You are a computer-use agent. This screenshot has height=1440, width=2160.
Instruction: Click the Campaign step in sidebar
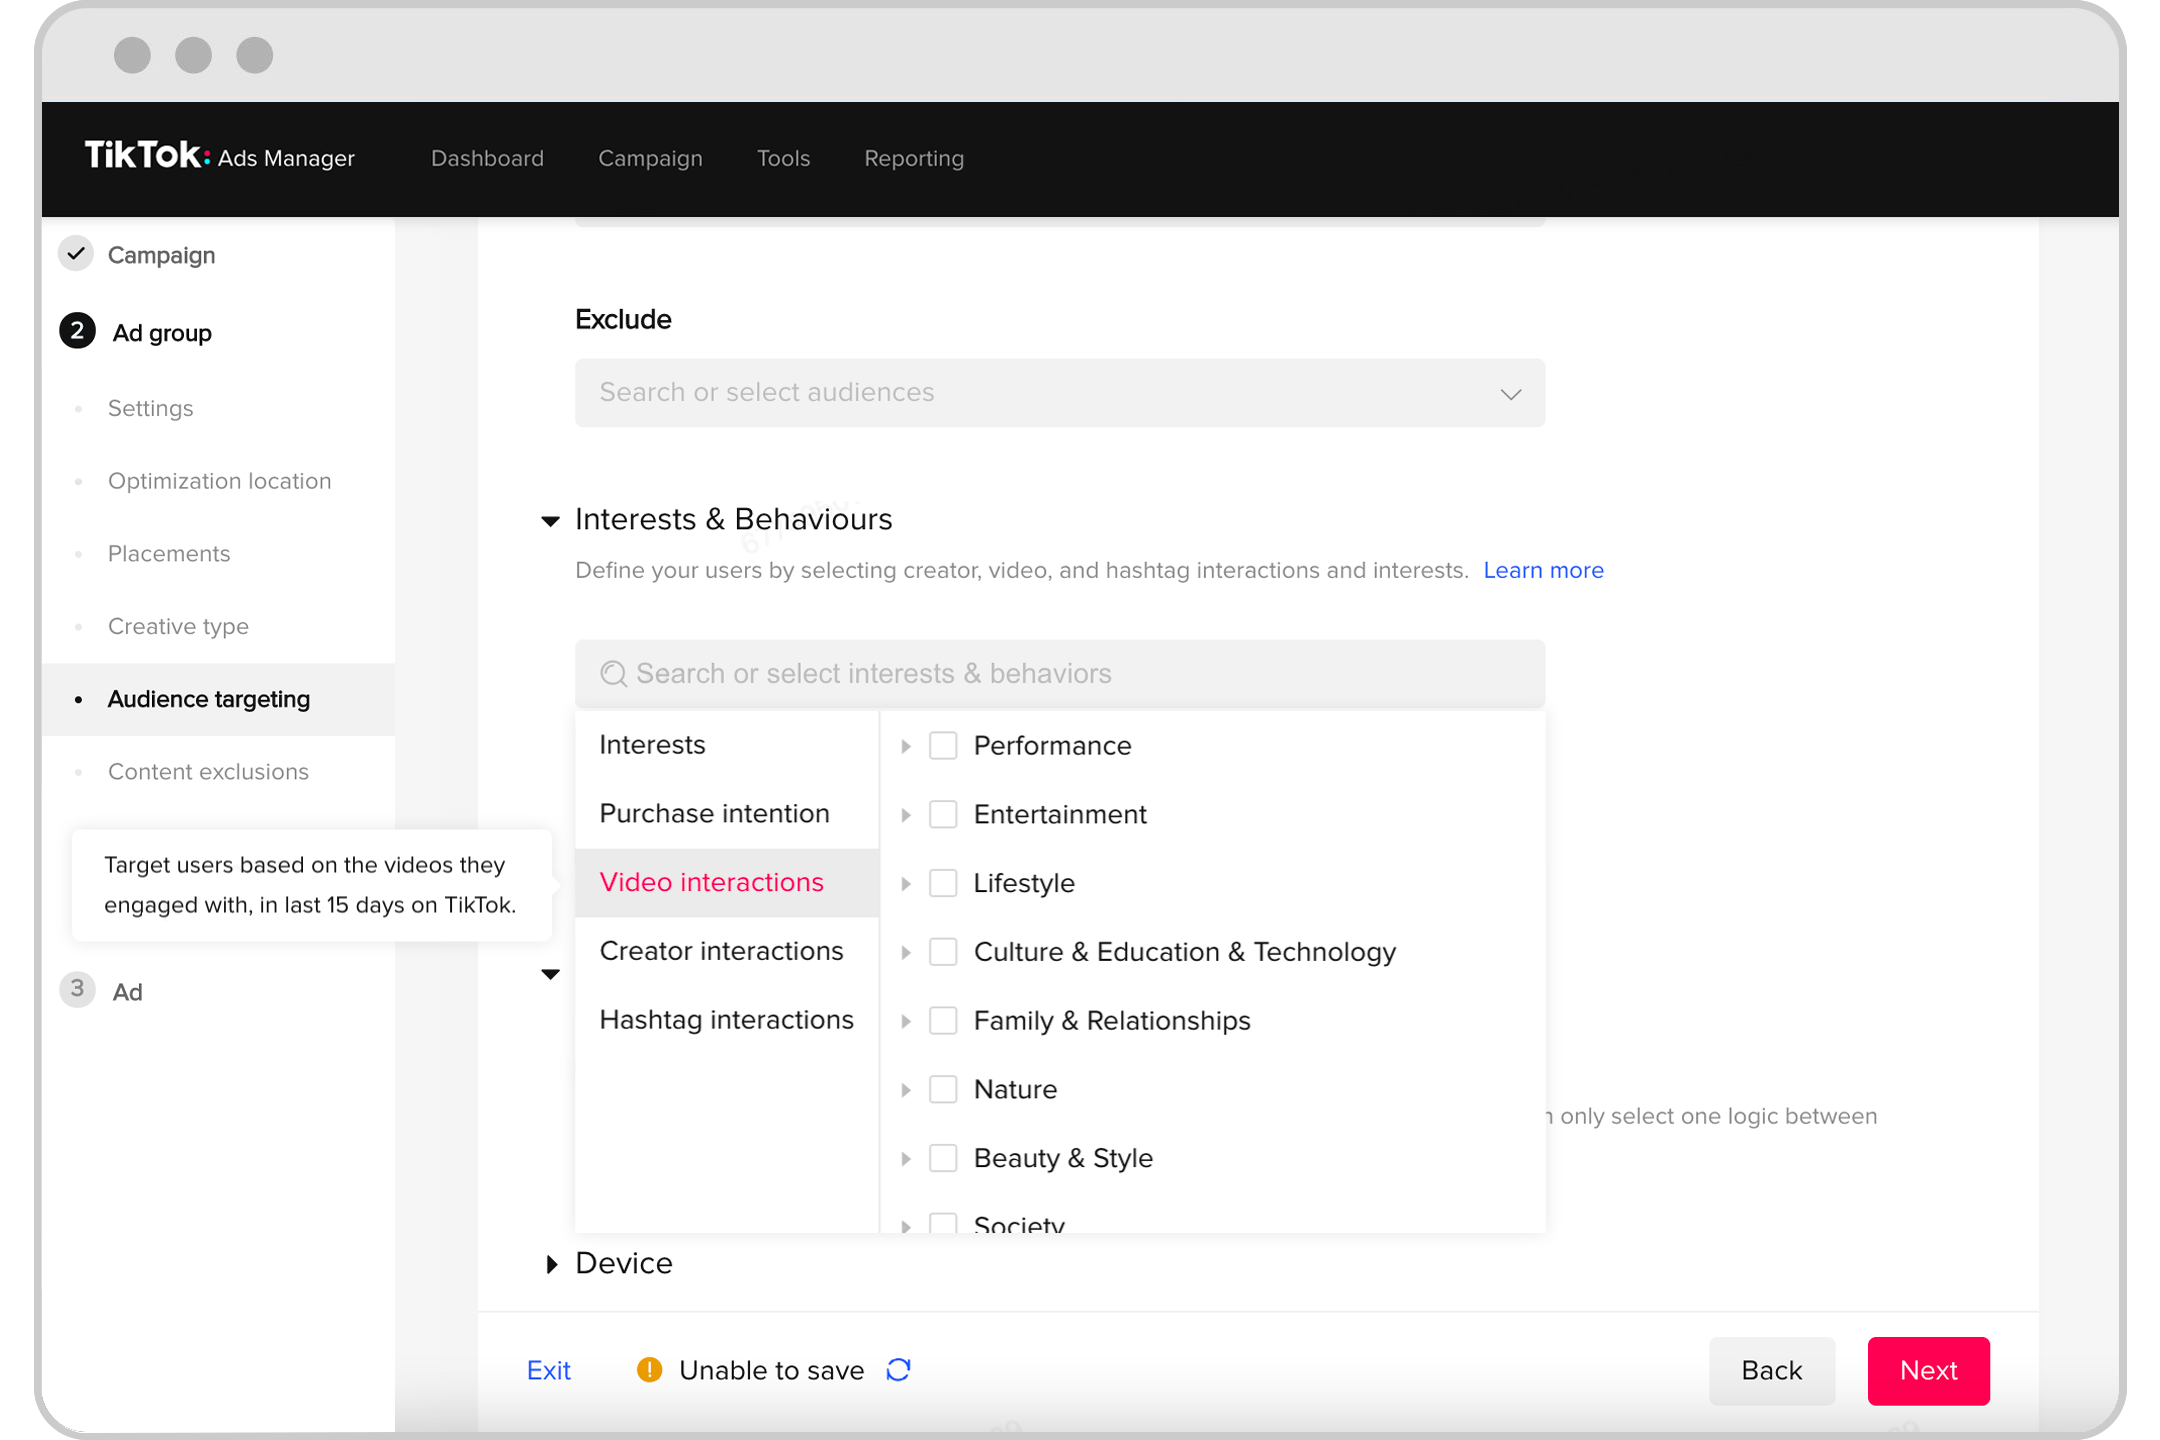click(161, 255)
